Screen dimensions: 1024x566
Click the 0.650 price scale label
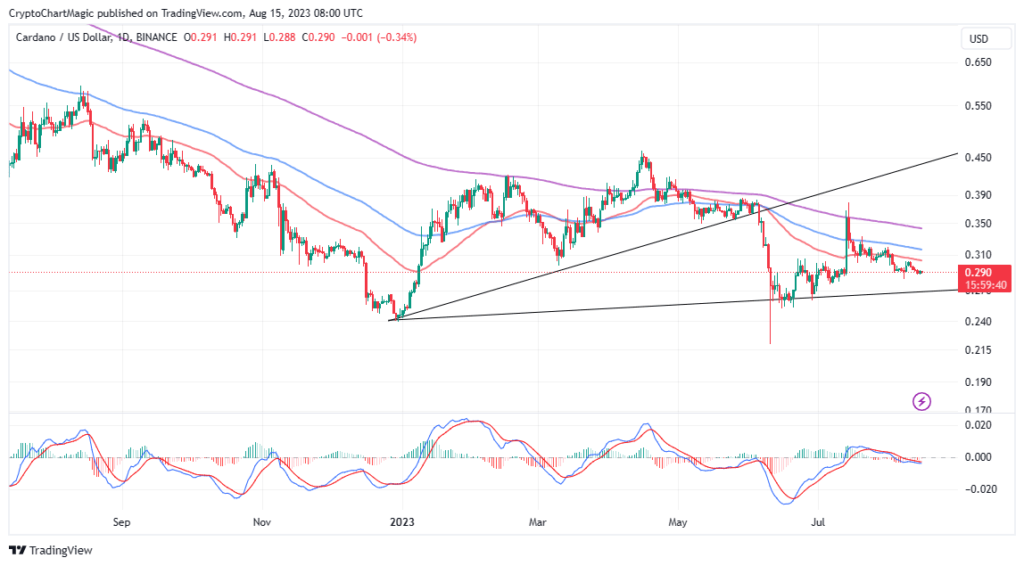976,62
